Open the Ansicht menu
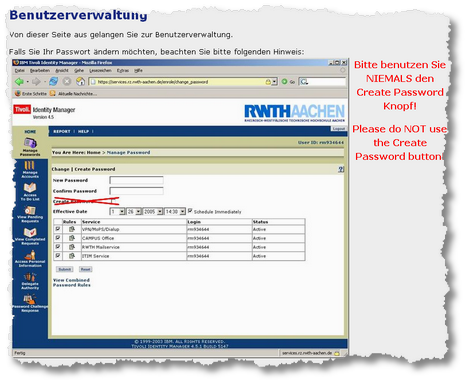 [62, 70]
